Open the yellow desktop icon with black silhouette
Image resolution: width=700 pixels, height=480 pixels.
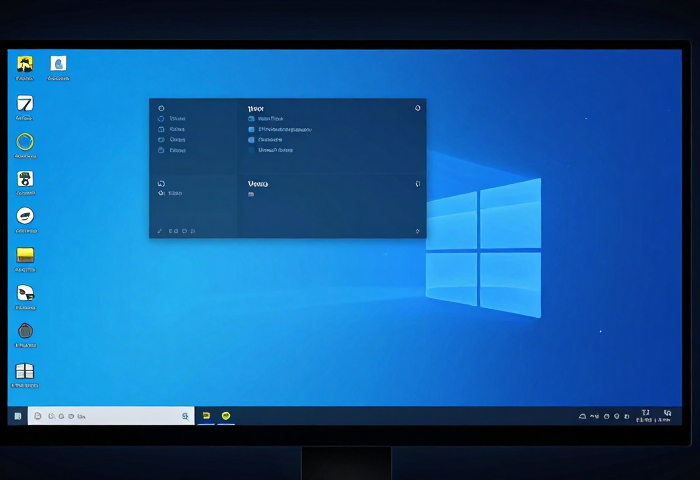tap(25, 64)
